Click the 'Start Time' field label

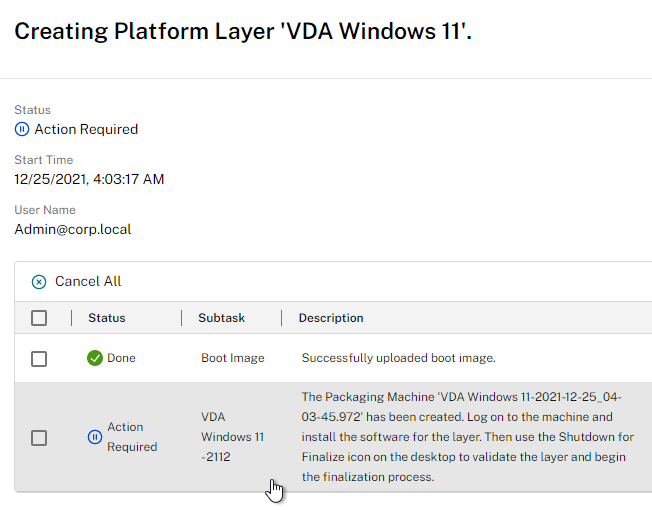pos(44,160)
